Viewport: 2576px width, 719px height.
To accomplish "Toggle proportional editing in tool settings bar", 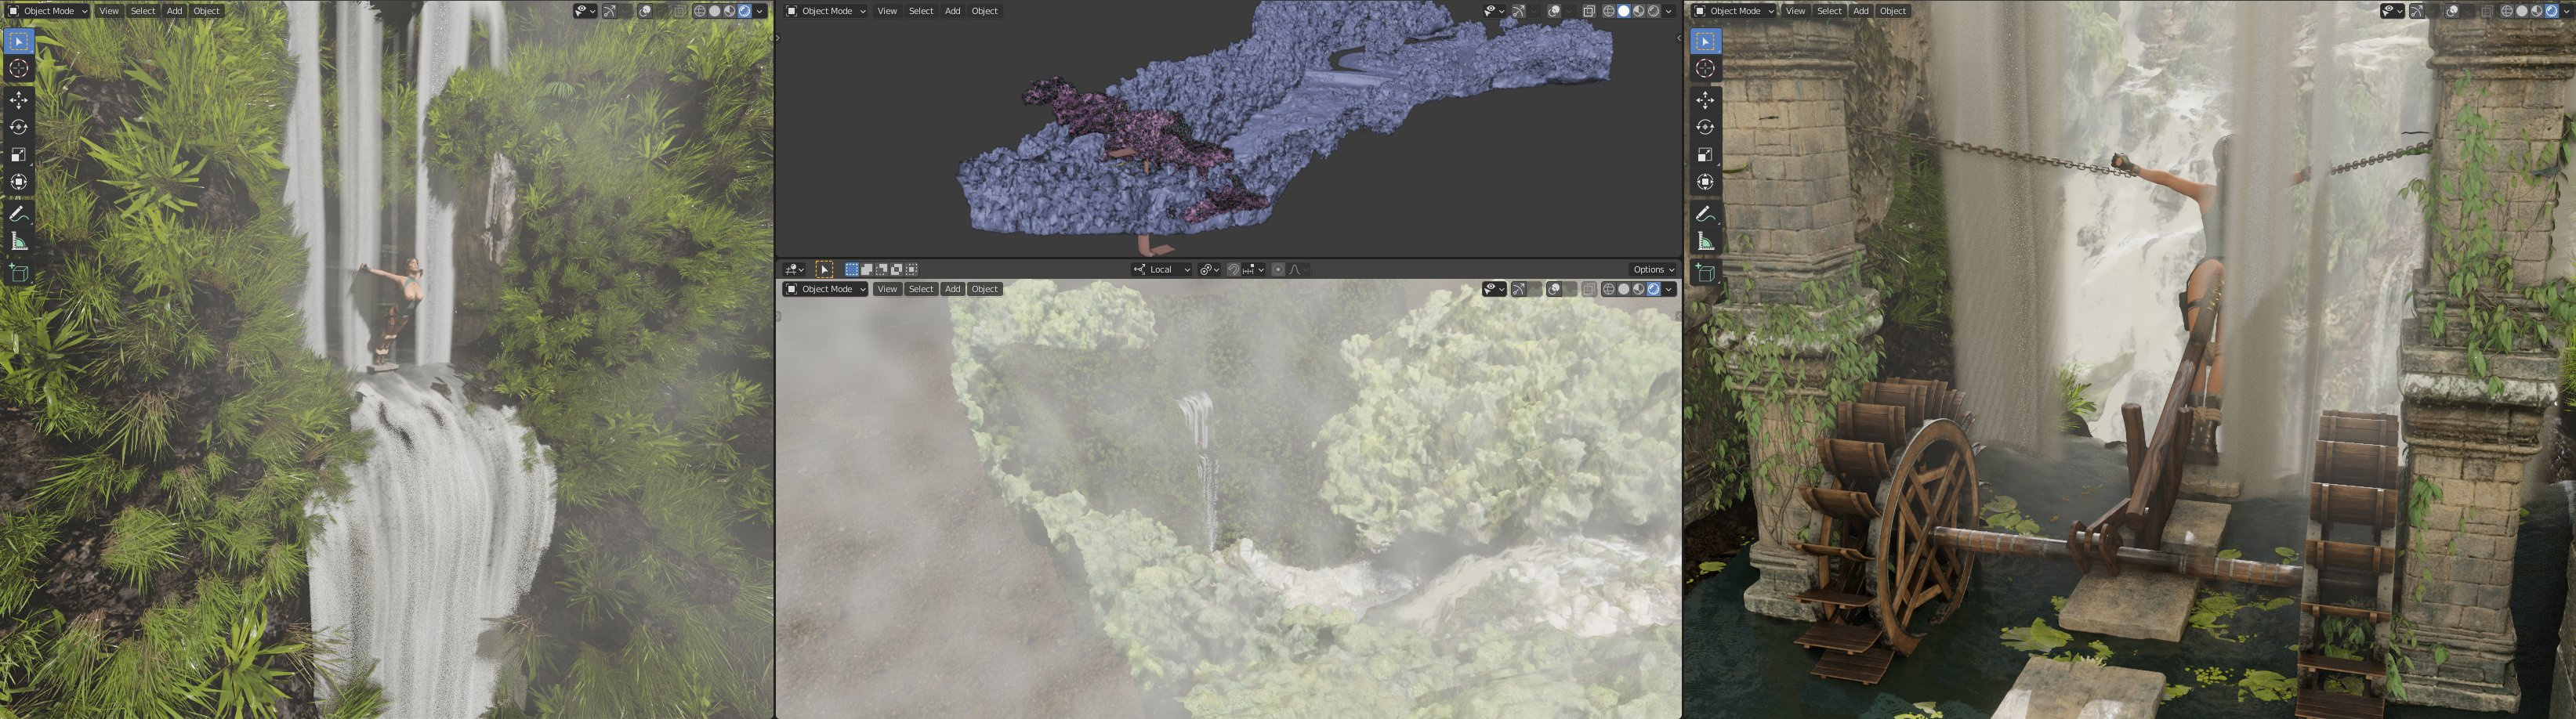I will (1278, 269).
